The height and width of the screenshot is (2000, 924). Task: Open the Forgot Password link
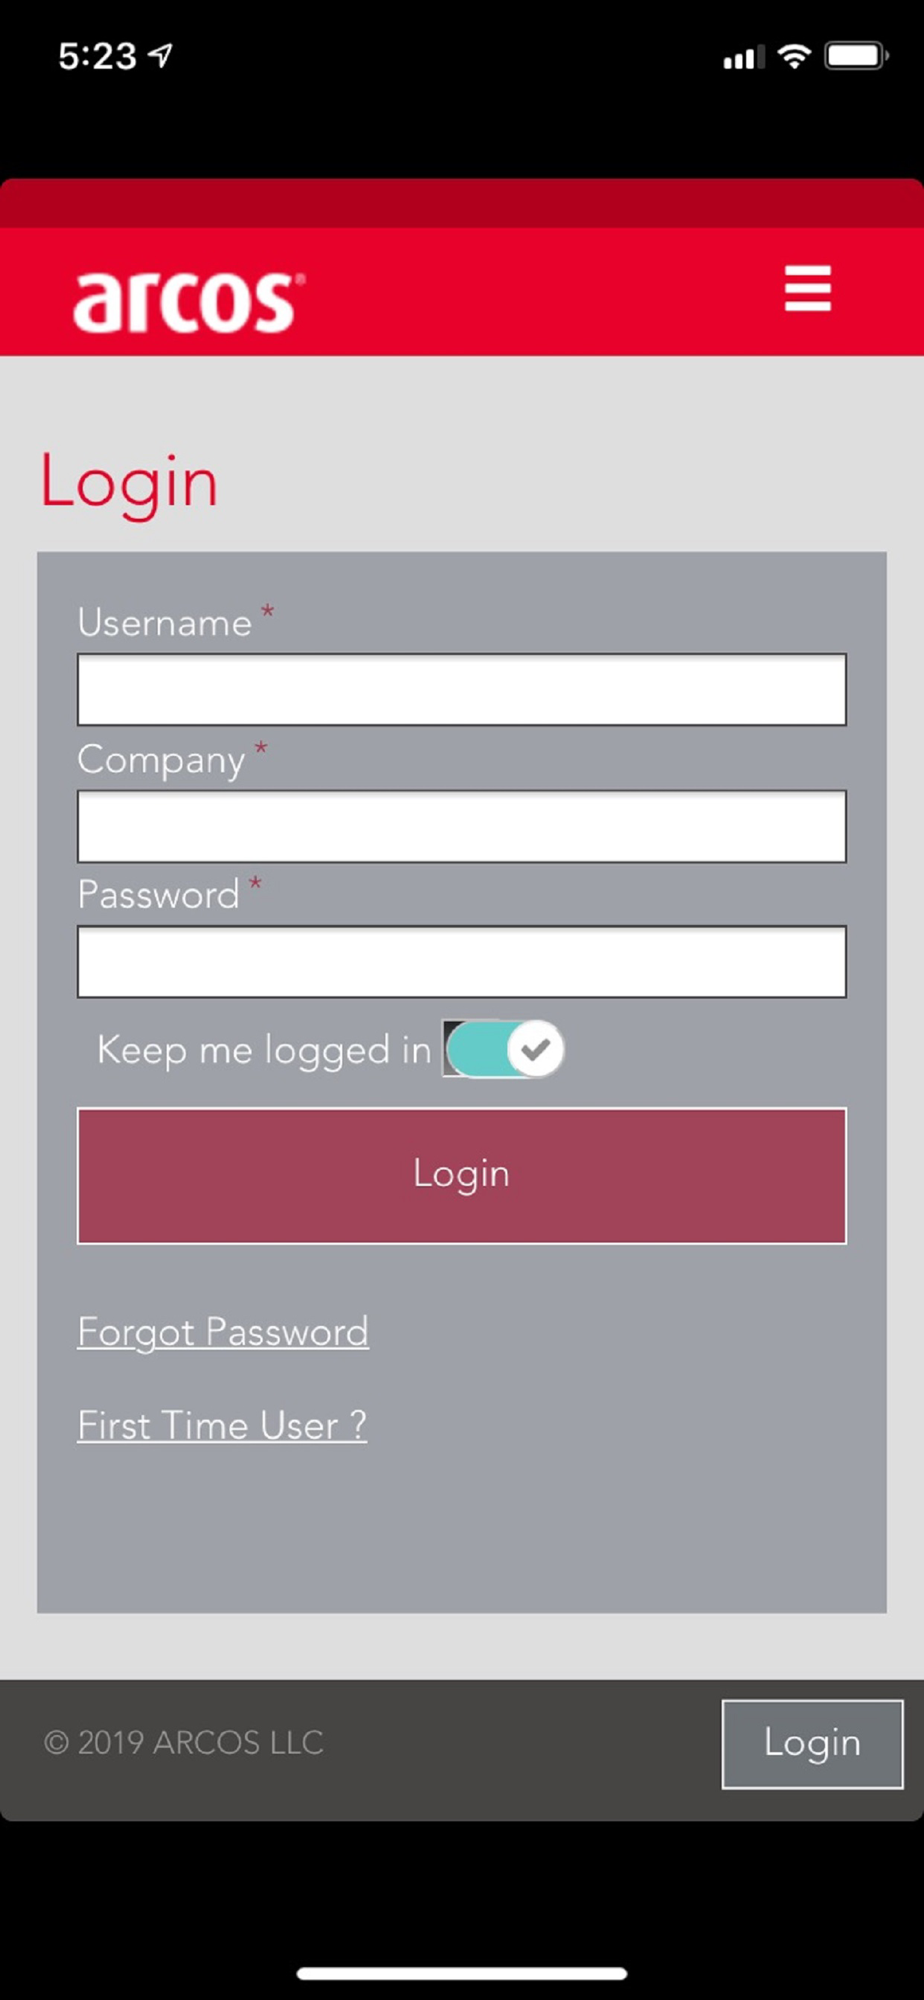click(x=223, y=1333)
